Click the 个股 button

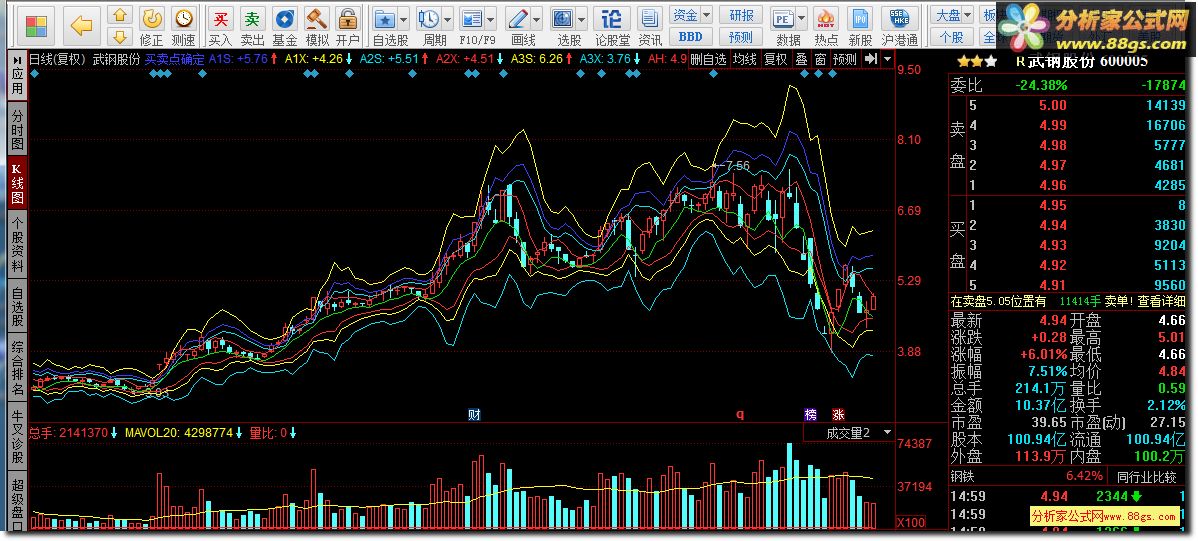953,36
